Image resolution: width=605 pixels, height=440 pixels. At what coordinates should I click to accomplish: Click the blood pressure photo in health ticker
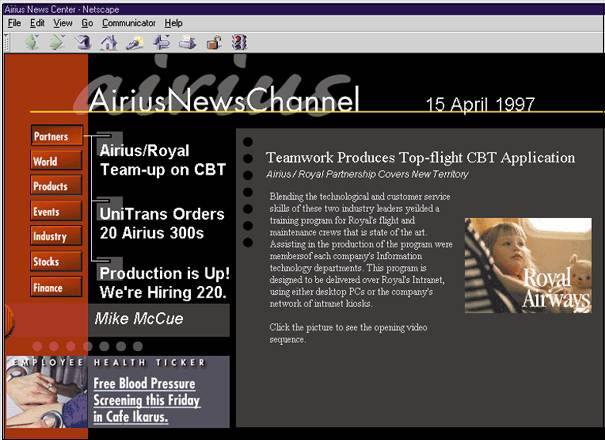(x=47, y=392)
